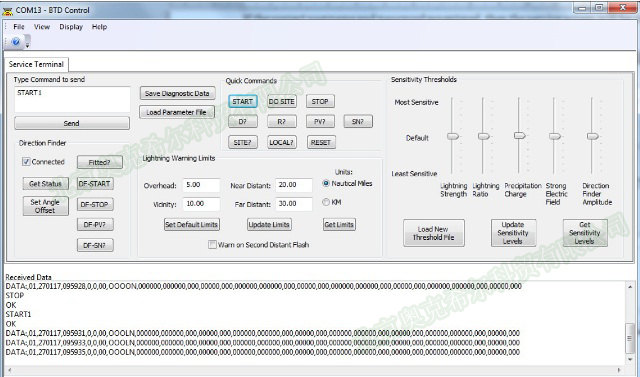
Task: Click the STOP quick command
Action: tap(320, 101)
